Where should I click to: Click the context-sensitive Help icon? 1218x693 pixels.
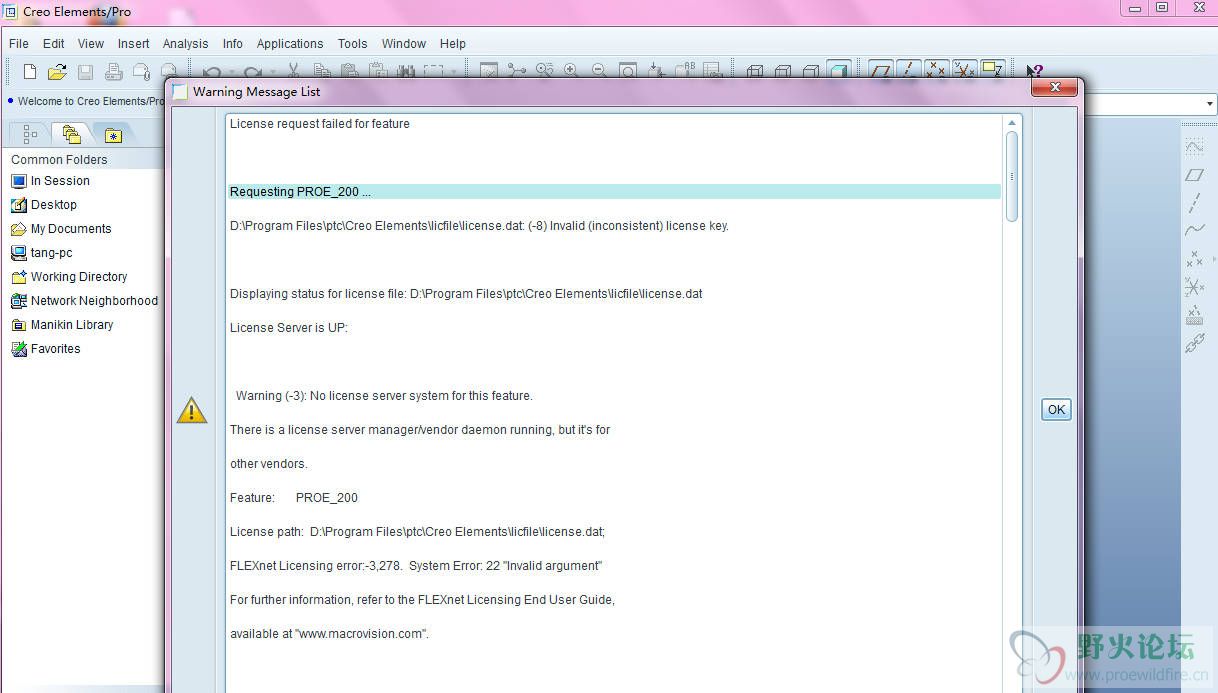click(1034, 71)
